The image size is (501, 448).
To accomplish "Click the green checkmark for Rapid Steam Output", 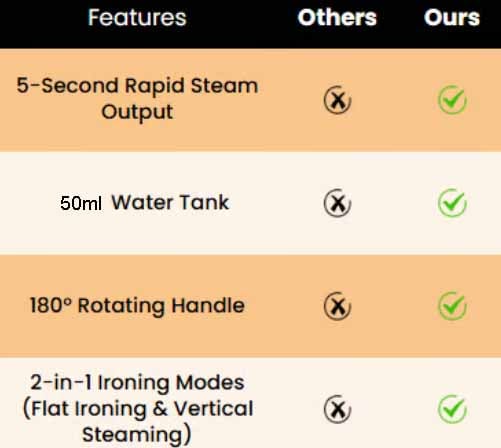I will tap(452, 100).
